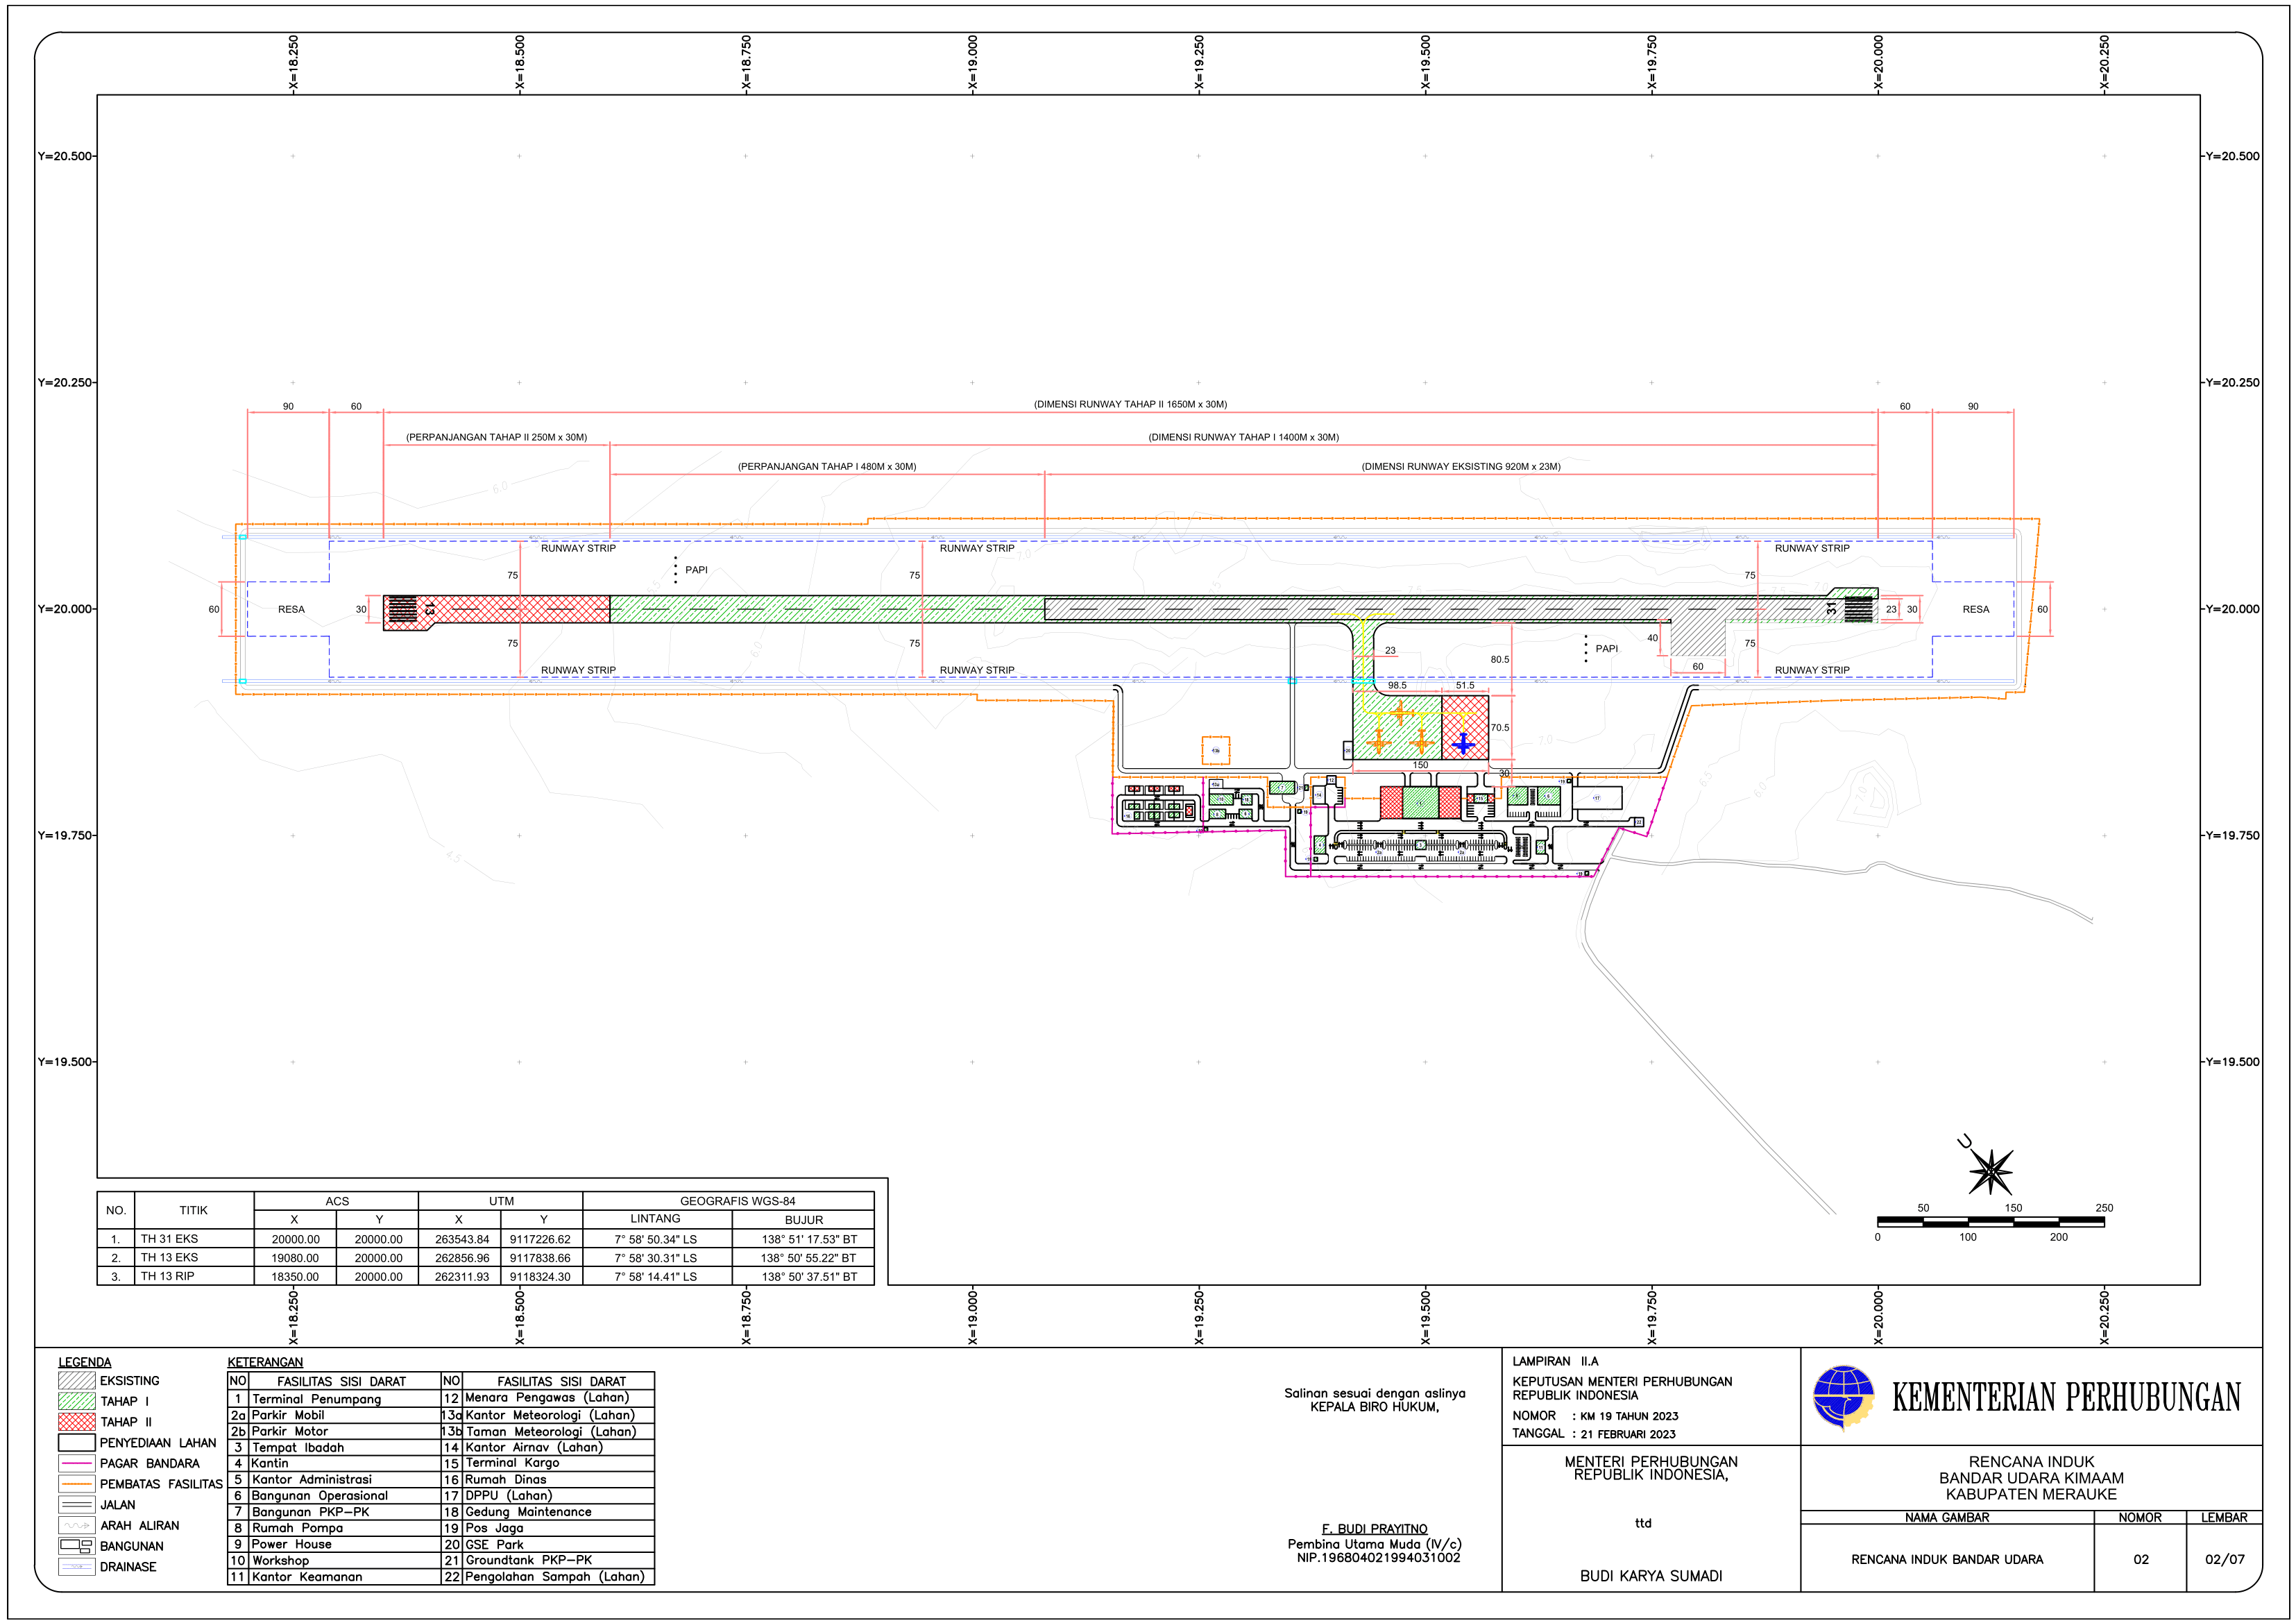This screenshot has height=1623, width=2296.
Task: Click '(DIMENSI RUNWAY EKSISTING 920M x 23M)' label
Action: pos(1461,466)
